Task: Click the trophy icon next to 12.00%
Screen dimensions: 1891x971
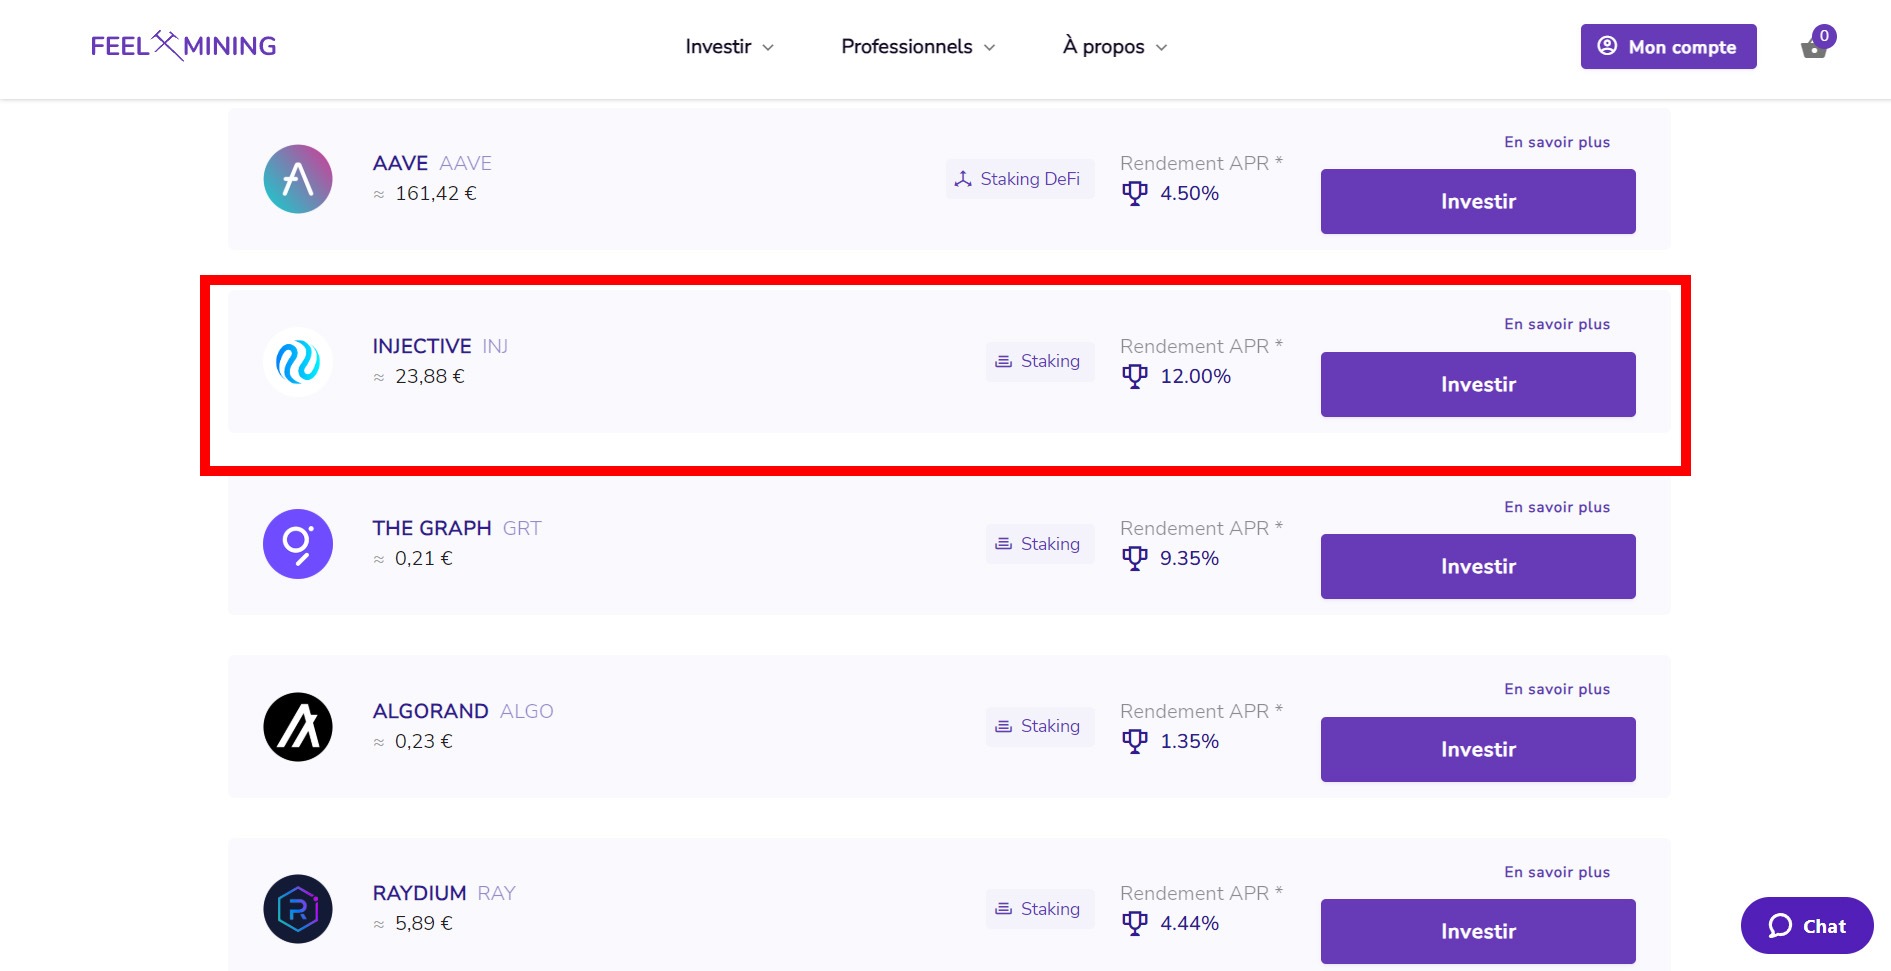Action: 1134,376
